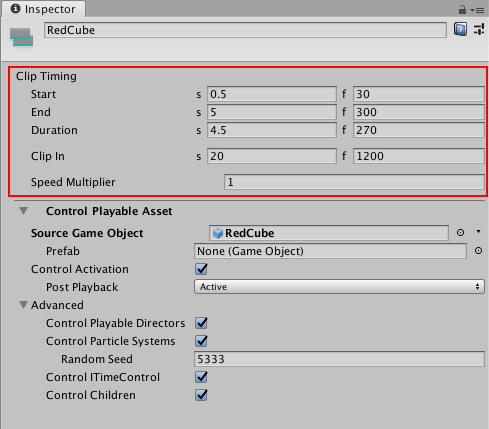Viewport: 489px width, 429px height.
Task: Edit the End seconds field
Action: [x=272, y=112]
